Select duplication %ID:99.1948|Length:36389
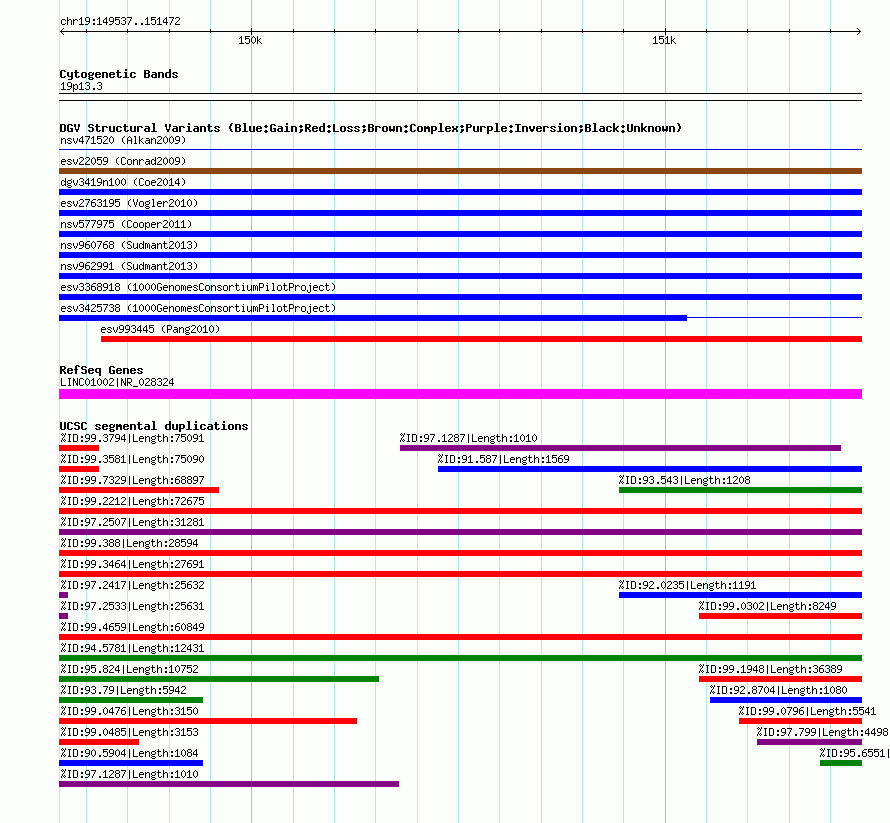Image resolution: width=890 pixels, height=823 pixels. pos(770,669)
